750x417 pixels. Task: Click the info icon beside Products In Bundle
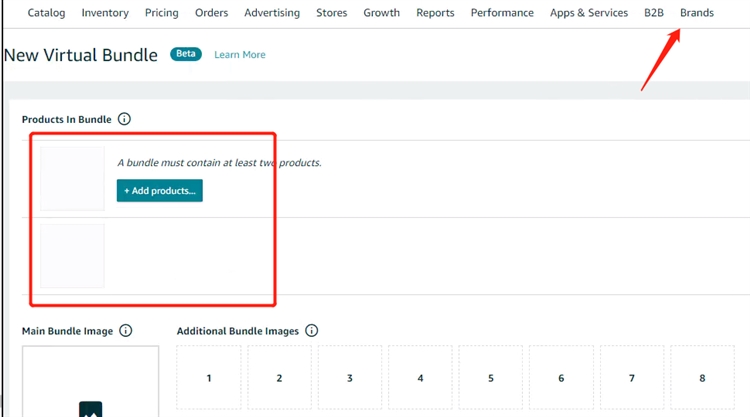pyautogui.click(x=124, y=119)
